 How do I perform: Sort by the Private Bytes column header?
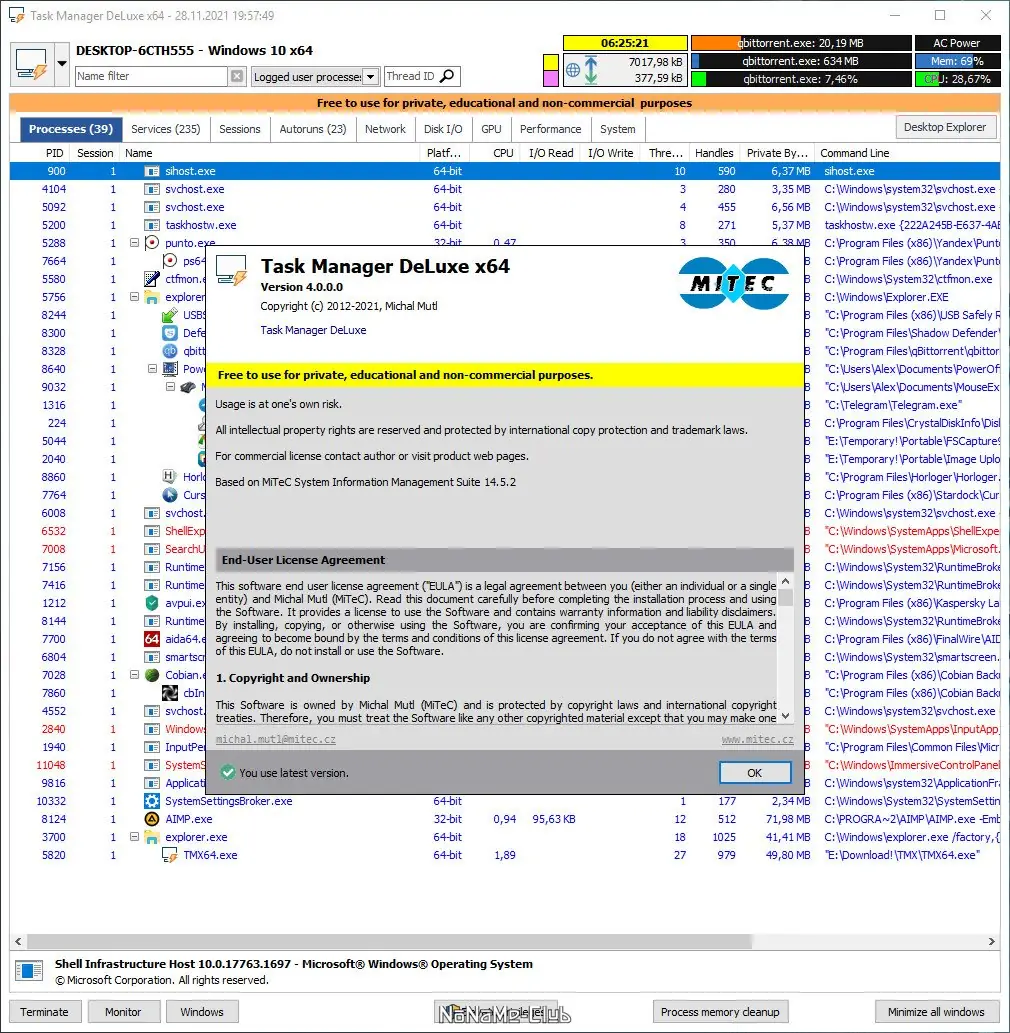pyautogui.click(x=777, y=153)
